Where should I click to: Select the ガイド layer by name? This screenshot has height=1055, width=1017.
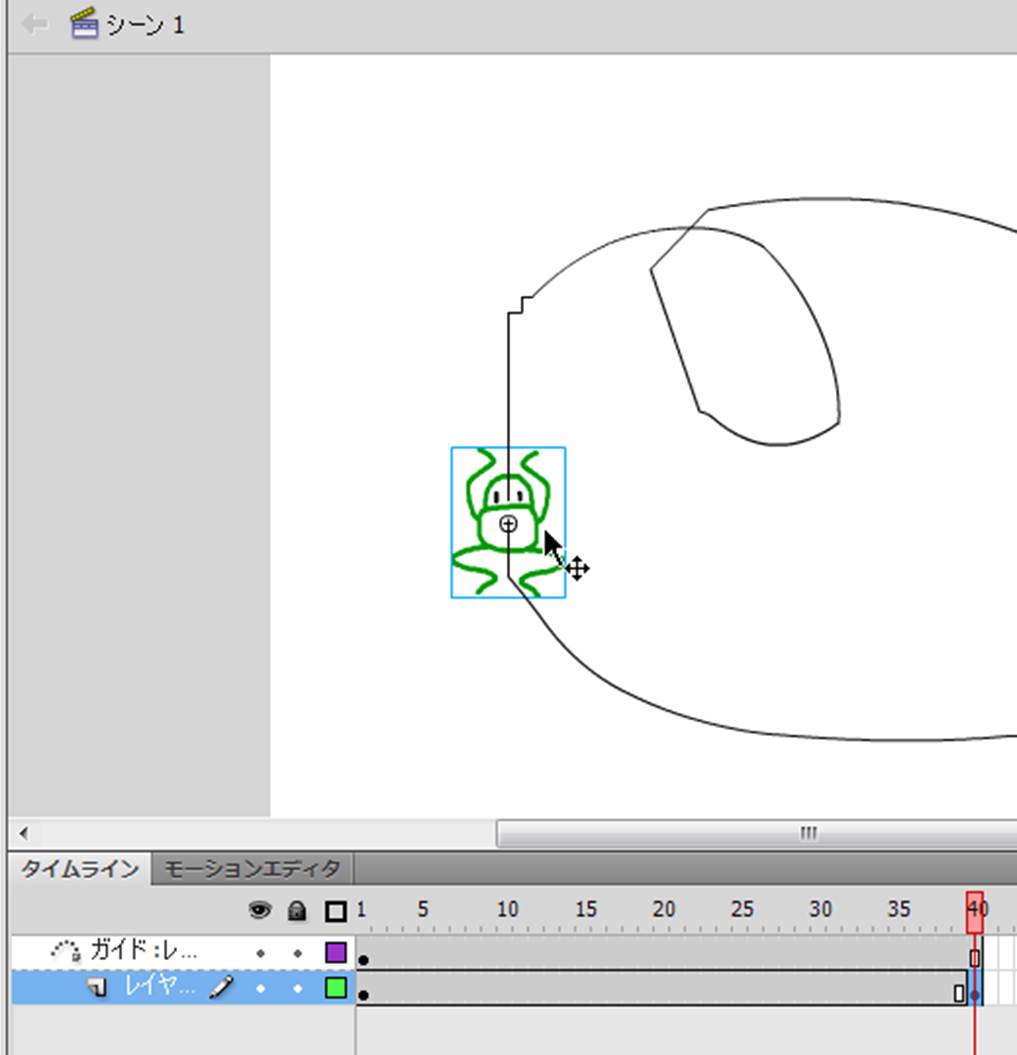(x=144, y=951)
